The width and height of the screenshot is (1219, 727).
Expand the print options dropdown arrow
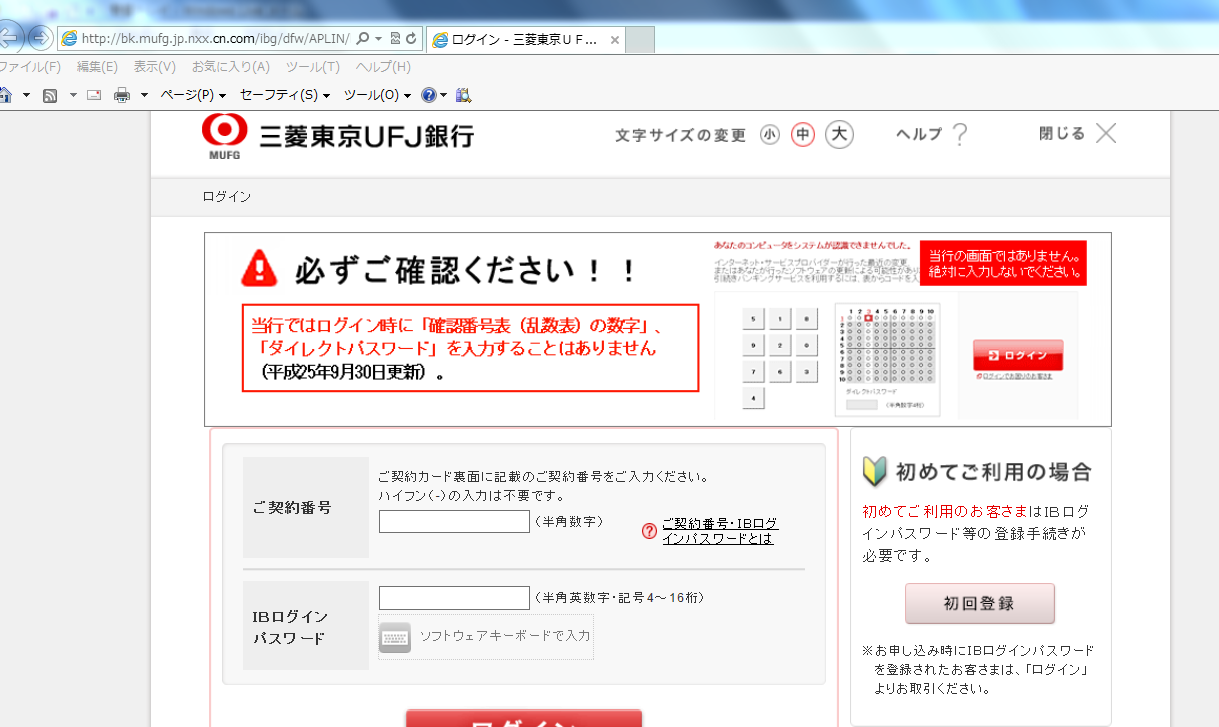coord(144,96)
